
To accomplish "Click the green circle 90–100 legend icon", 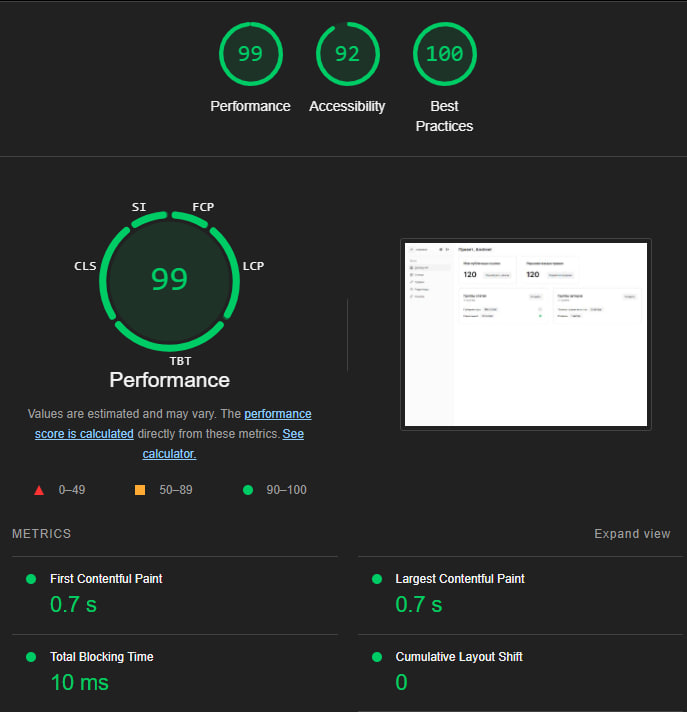I will tap(248, 490).
